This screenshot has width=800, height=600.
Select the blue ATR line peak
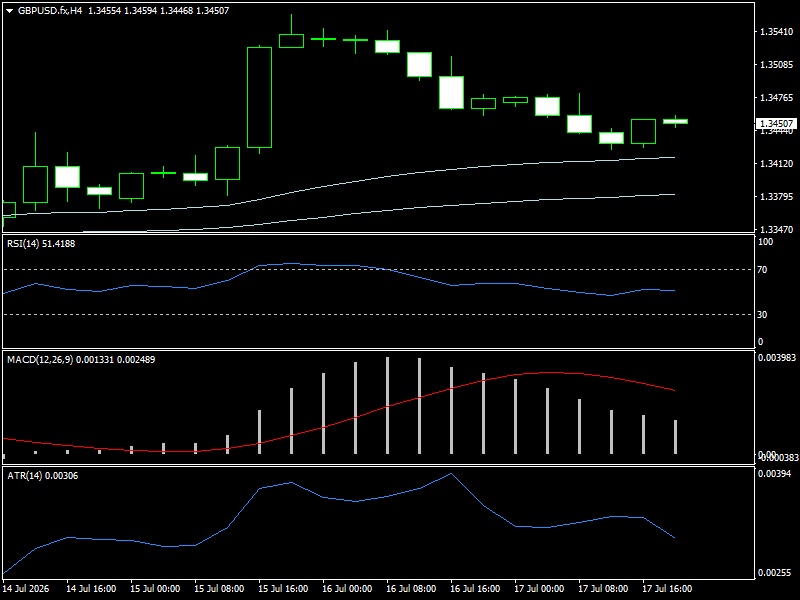pyautogui.click(x=451, y=474)
